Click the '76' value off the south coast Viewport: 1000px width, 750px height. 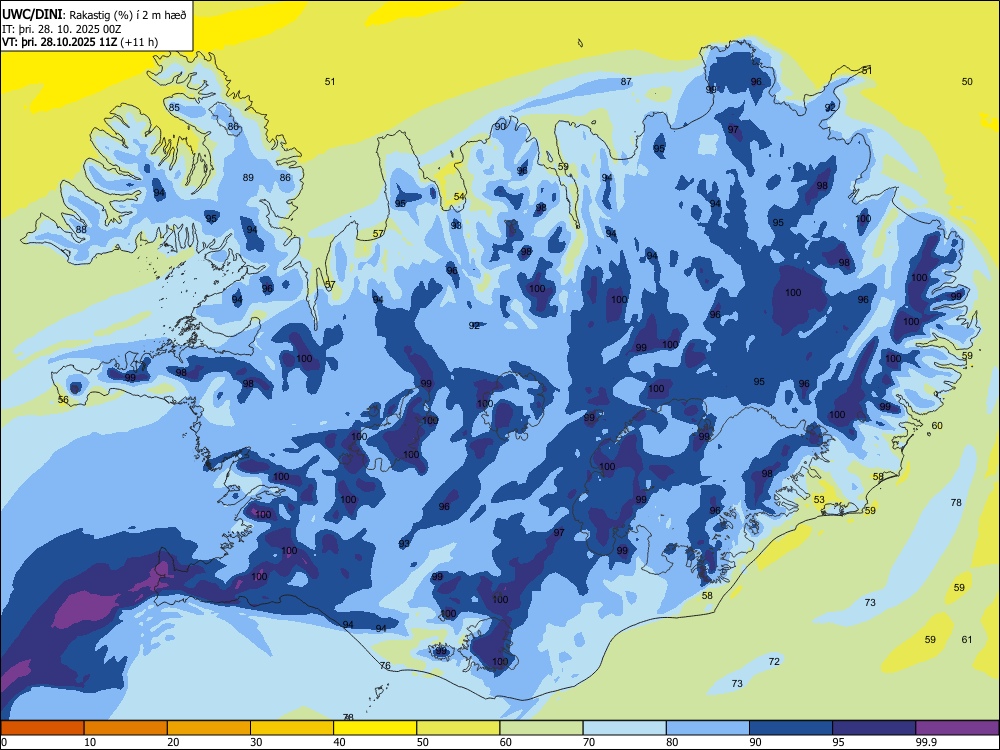(385, 666)
